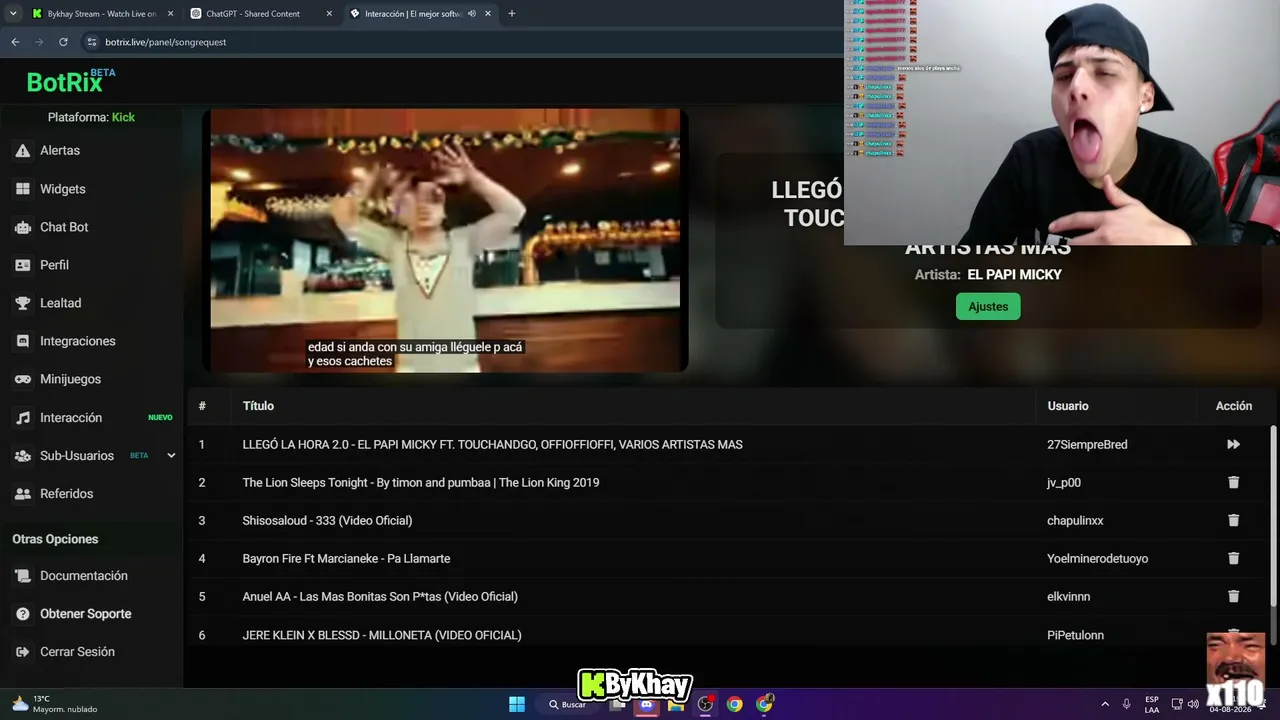Select the song title 'Shisosaloud - 333 (Video Oficial)'
The width and height of the screenshot is (1280, 720).
pyautogui.click(x=327, y=520)
